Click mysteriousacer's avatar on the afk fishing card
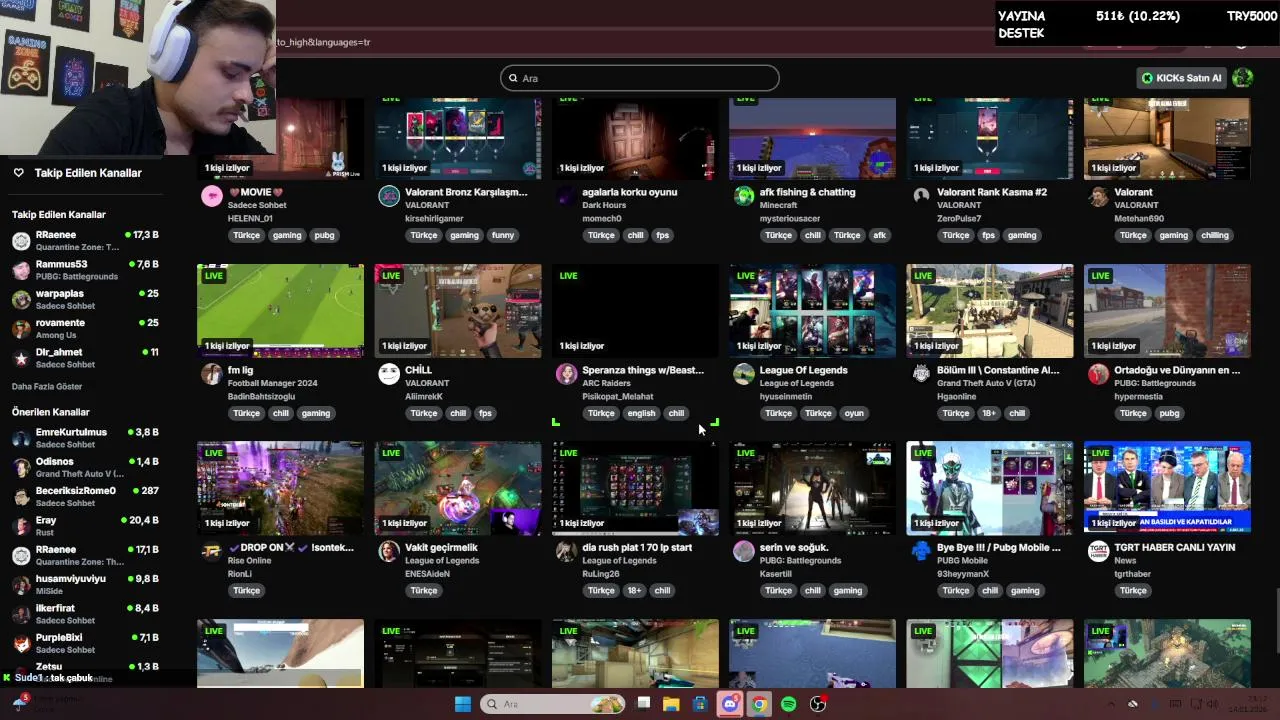The image size is (1280, 720). pos(744,196)
